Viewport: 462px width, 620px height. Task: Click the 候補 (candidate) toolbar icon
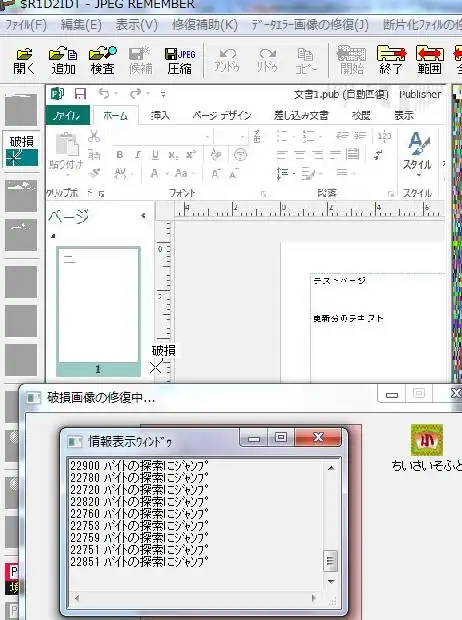pos(140,61)
